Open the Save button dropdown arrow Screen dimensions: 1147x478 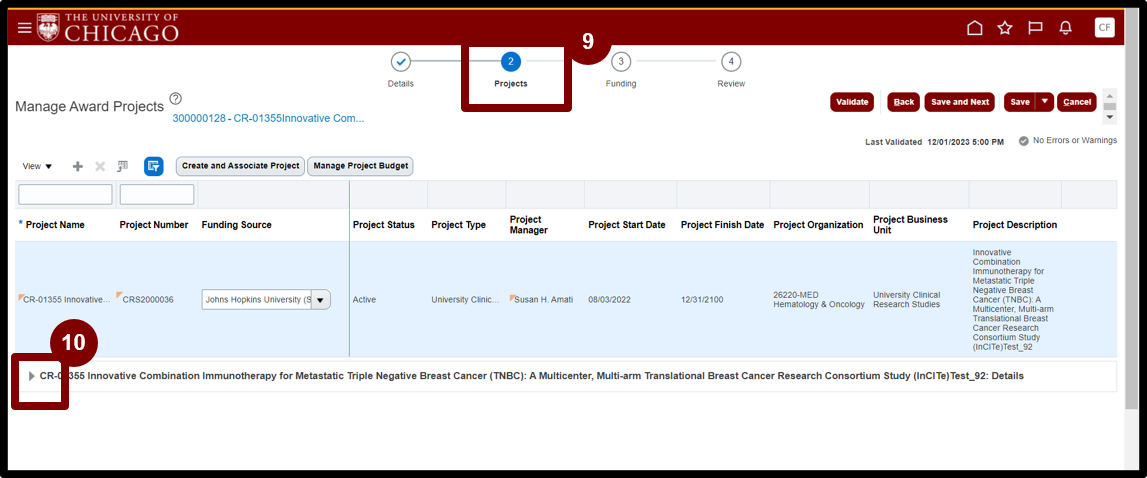pos(1045,102)
